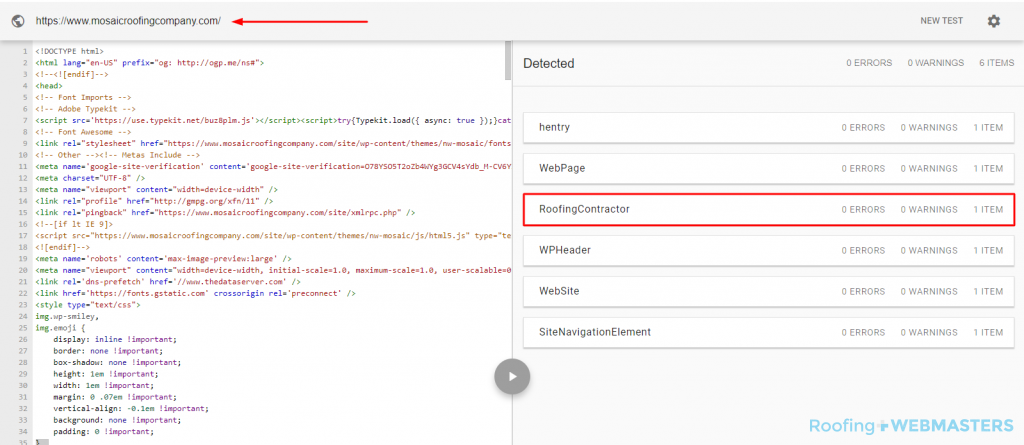Viewport: 1024px width, 445px height.
Task: Click the mosaicroofingcompany.com URL field
Action: point(128,21)
